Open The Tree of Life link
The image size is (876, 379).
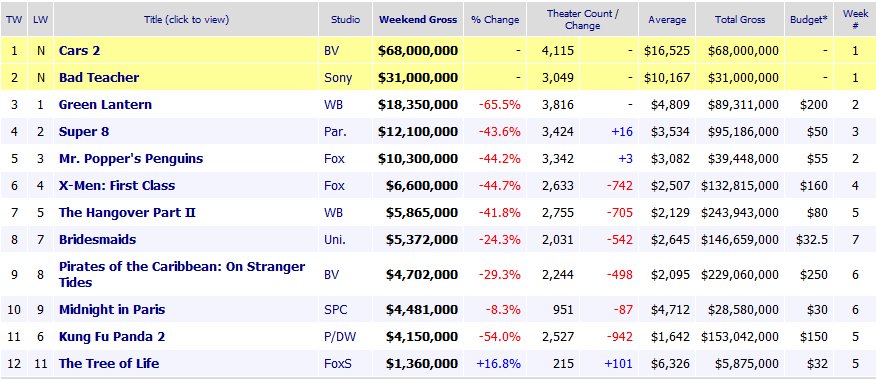click(109, 363)
